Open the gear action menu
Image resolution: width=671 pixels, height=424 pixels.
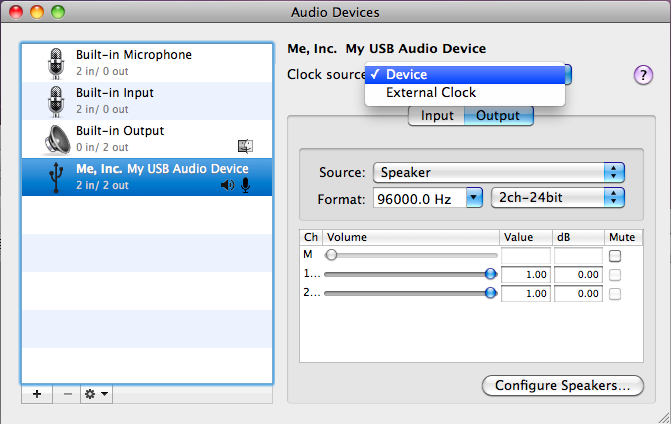[96, 394]
